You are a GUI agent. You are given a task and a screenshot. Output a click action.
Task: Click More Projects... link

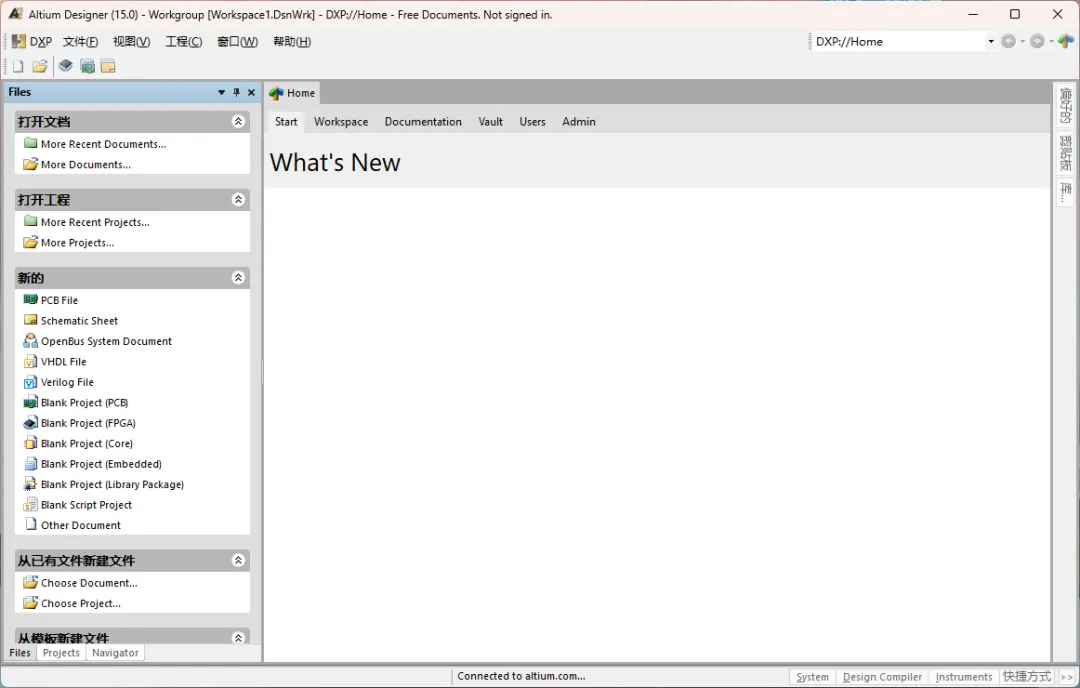[77, 243]
